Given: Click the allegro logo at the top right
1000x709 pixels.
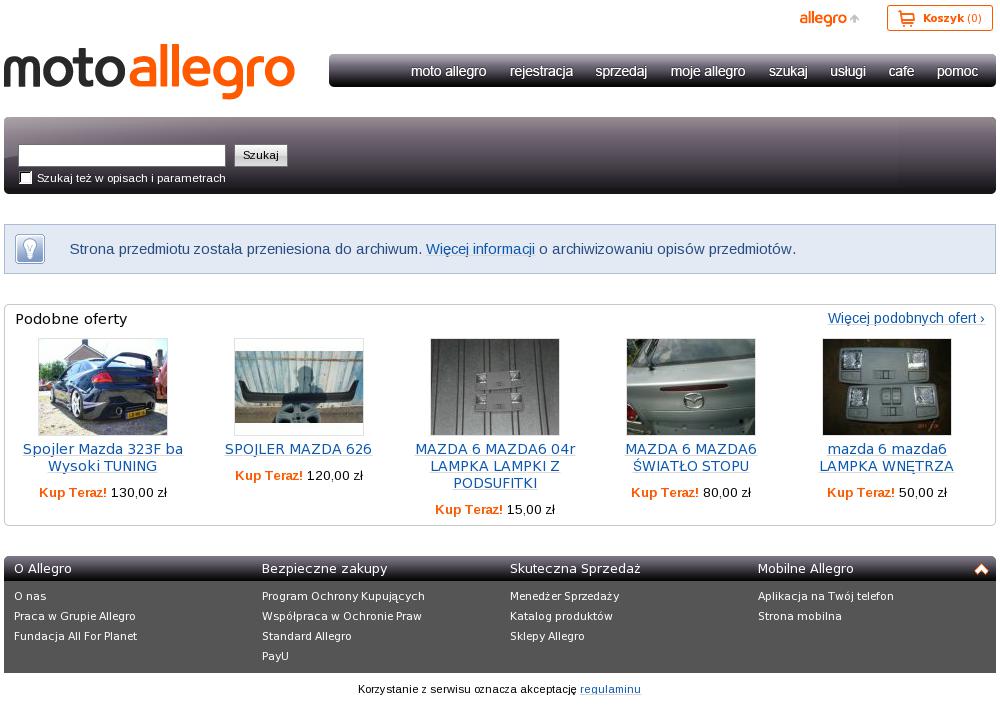Looking at the screenshot, I should tap(823, 18).
